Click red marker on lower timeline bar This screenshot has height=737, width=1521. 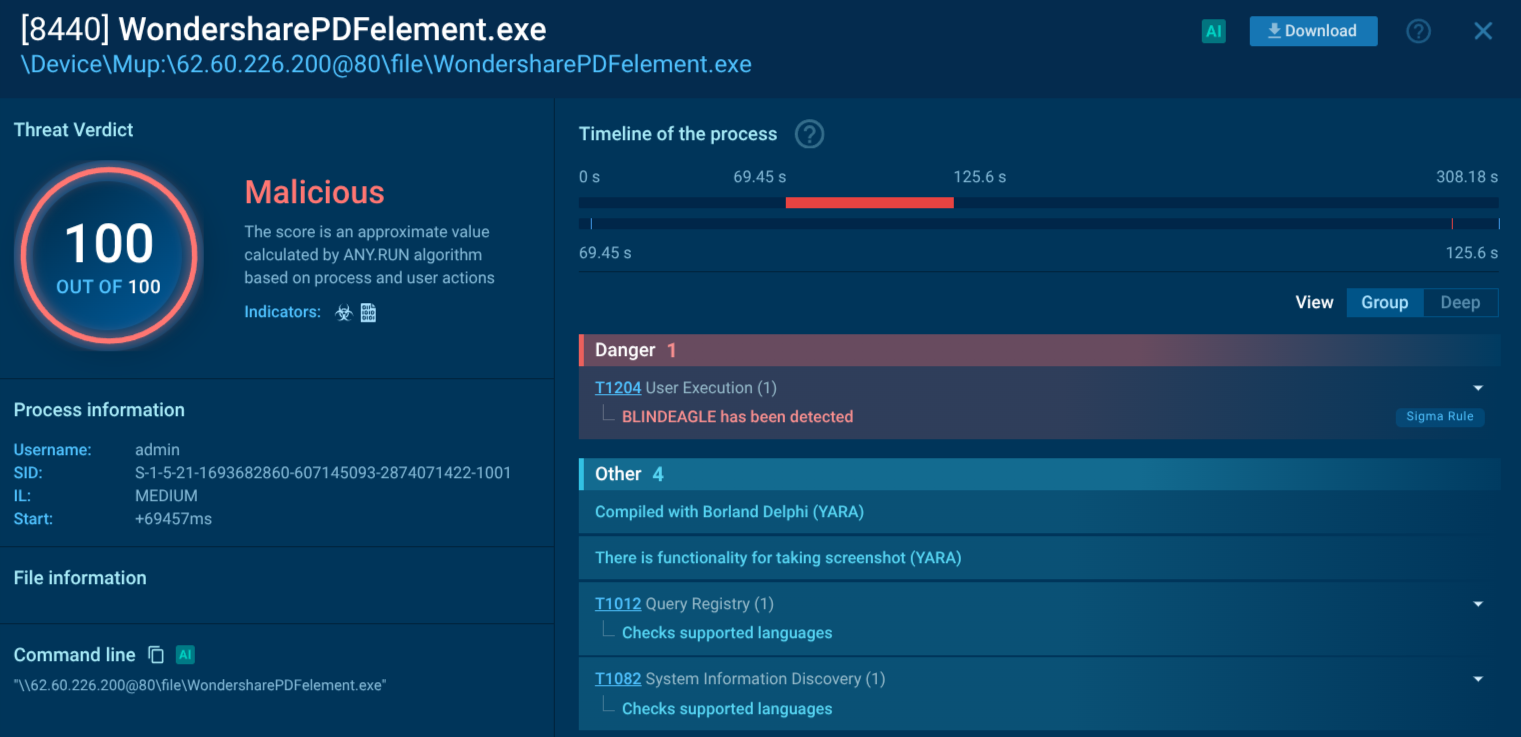[x=1452, y=224]
